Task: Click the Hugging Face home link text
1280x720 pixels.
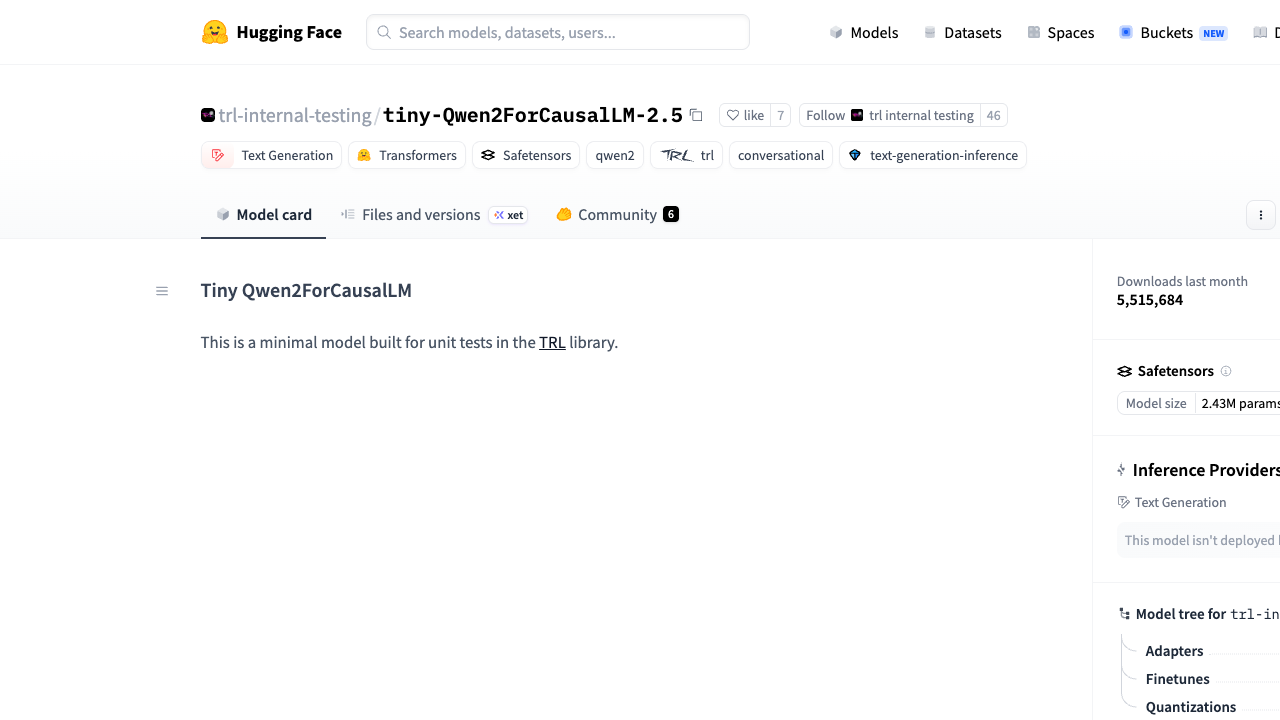Action: pyautogui.click(x=289, y=32)
